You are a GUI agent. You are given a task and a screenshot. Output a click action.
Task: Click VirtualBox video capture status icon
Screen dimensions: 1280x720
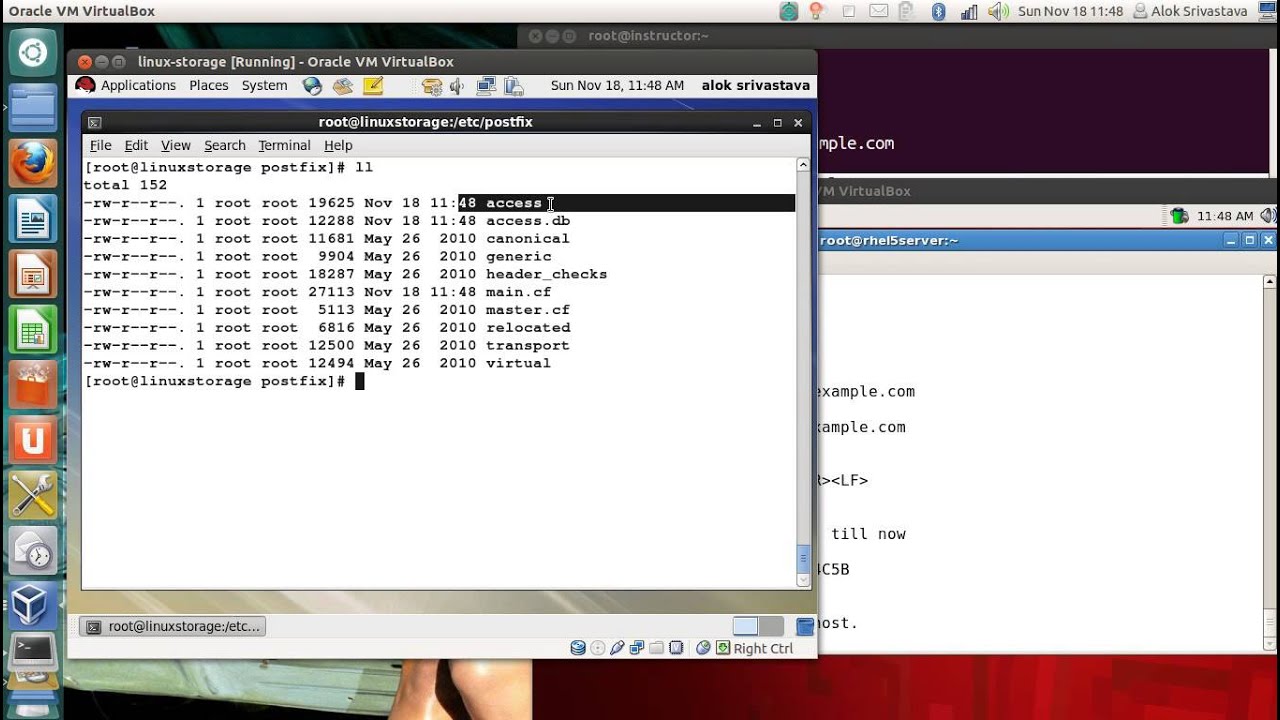pos(676,648)
